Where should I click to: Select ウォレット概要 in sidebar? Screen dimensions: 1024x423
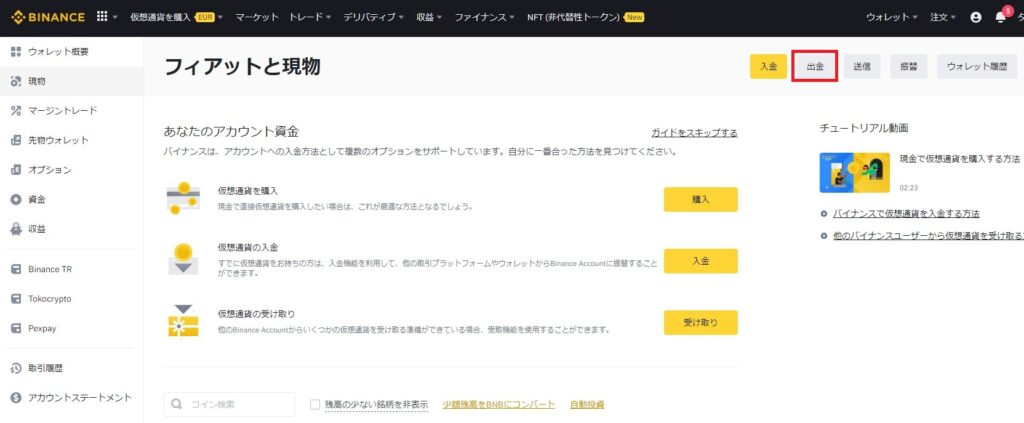58,52
